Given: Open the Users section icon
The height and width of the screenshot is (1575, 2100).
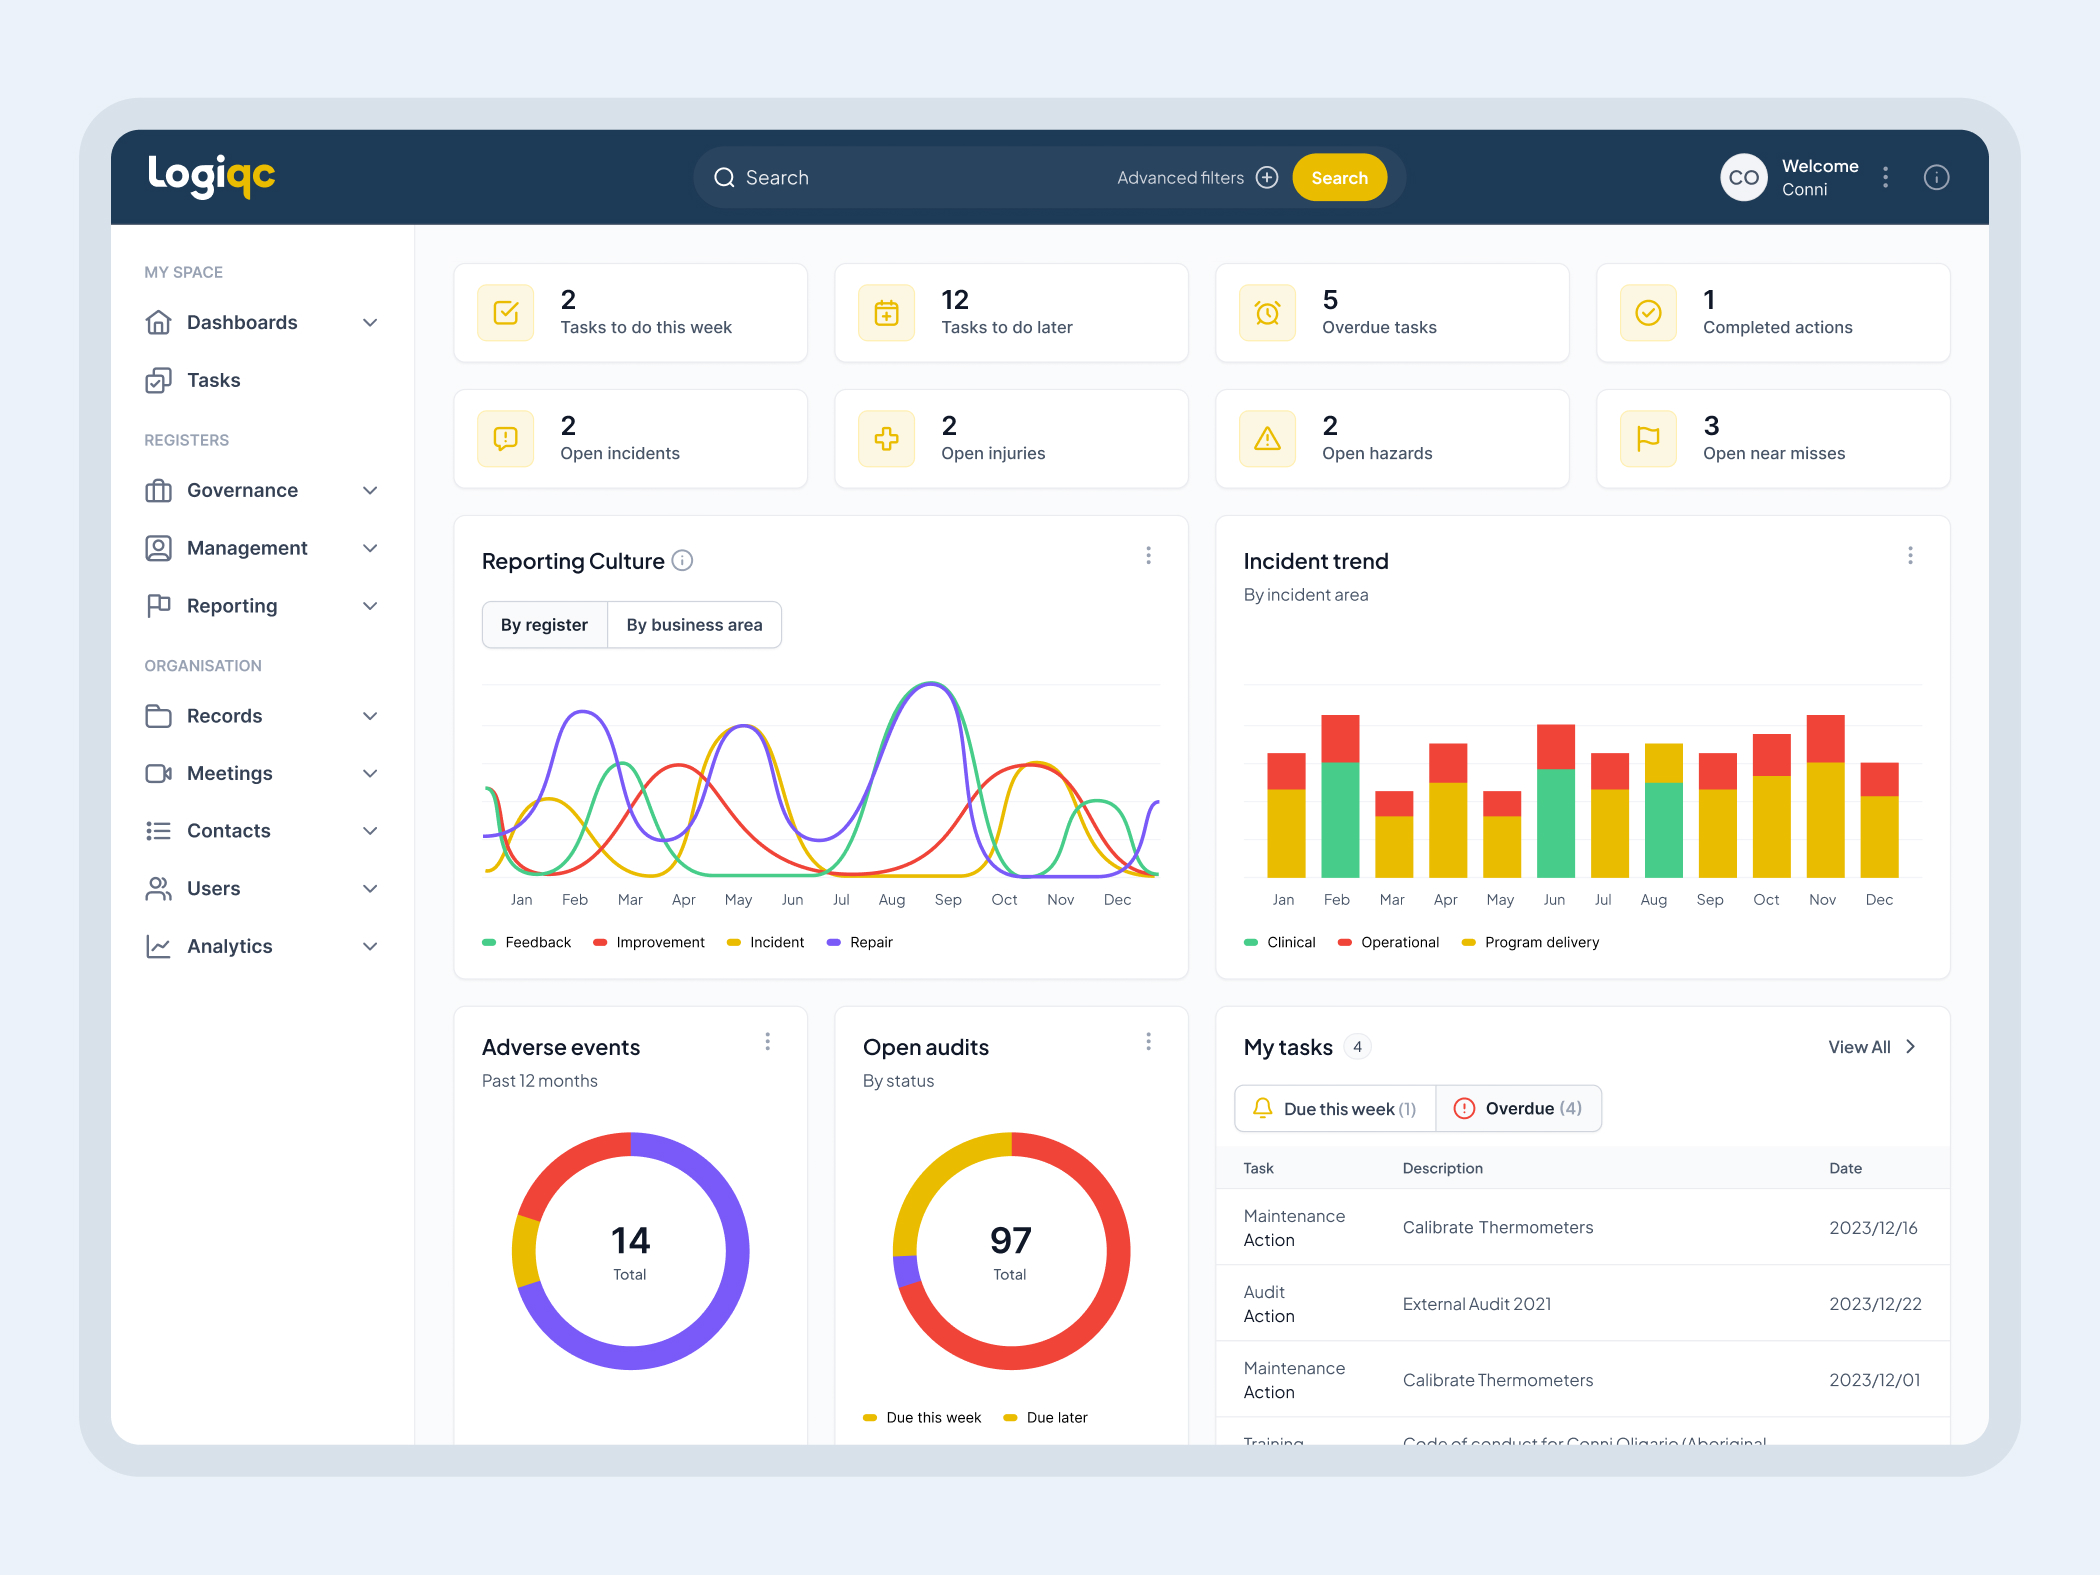Looking at the screenshot, I should tap(159, 888).
